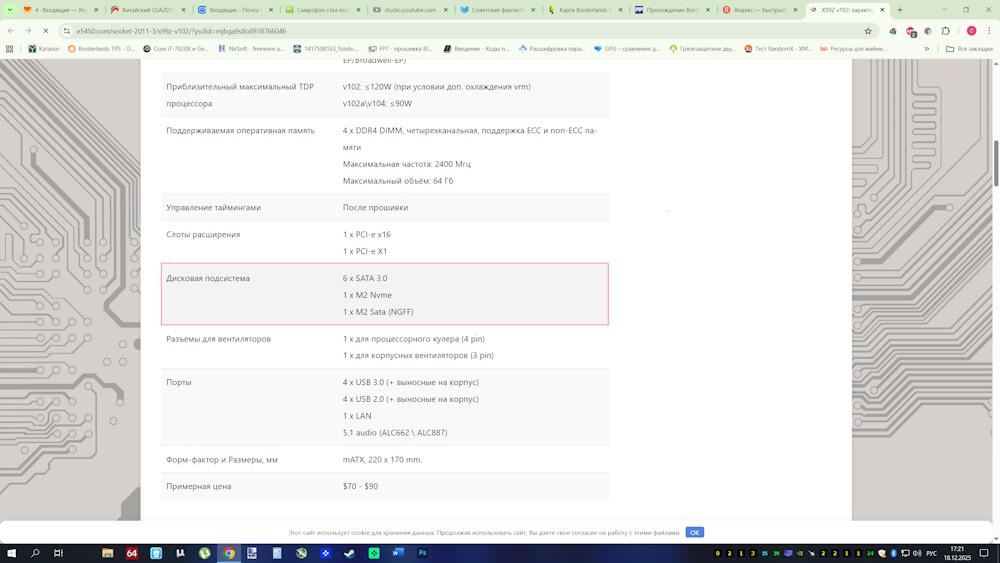Close the studio.youtube.com tab
1000x563 pixels.
click(x=446, y=10)
